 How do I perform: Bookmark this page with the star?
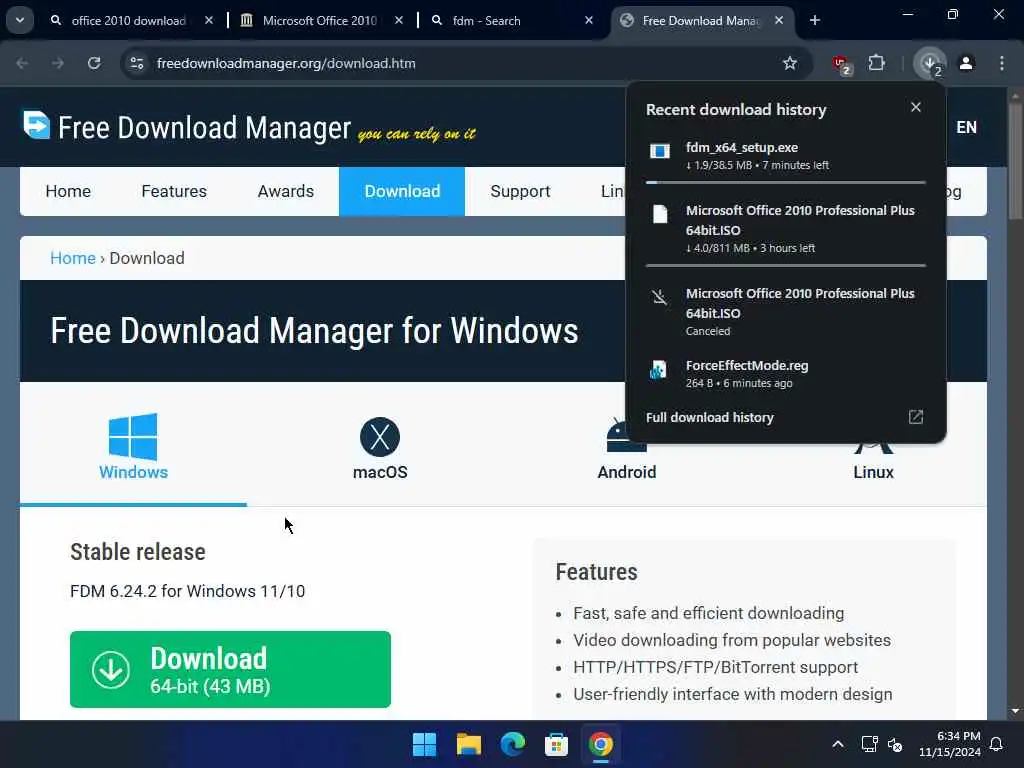790,63
